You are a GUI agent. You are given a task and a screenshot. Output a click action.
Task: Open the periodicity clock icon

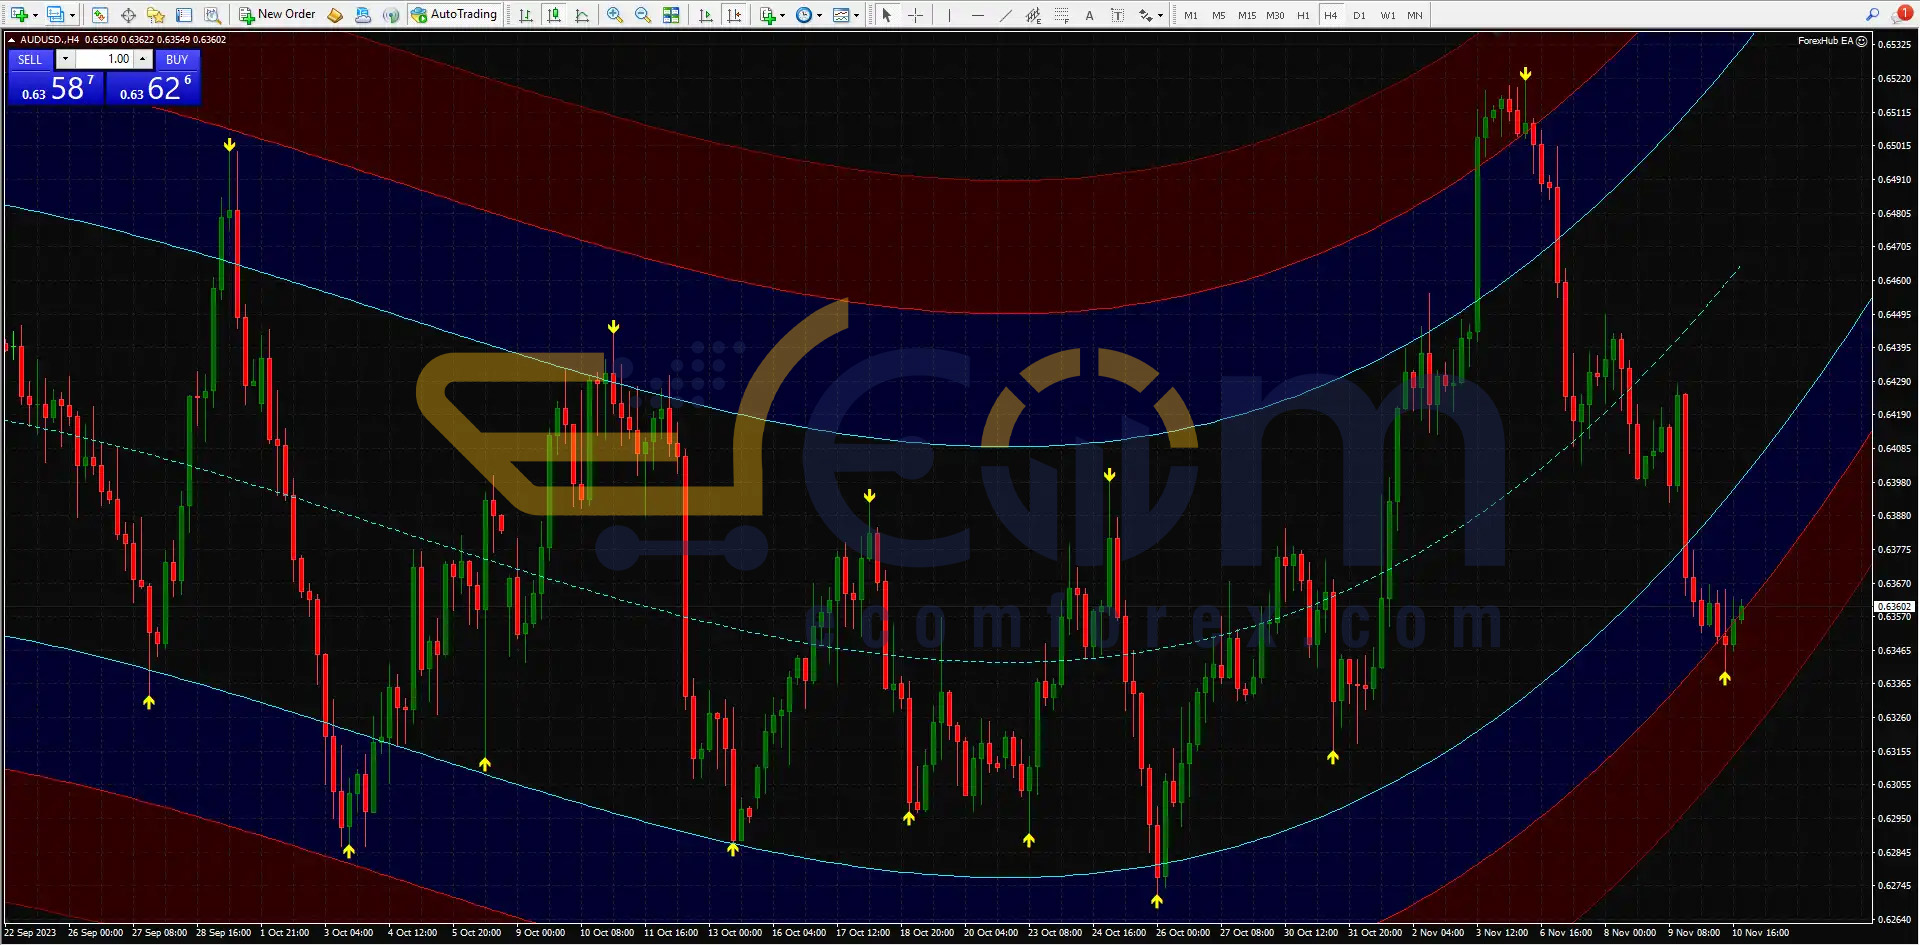(804, 15)
